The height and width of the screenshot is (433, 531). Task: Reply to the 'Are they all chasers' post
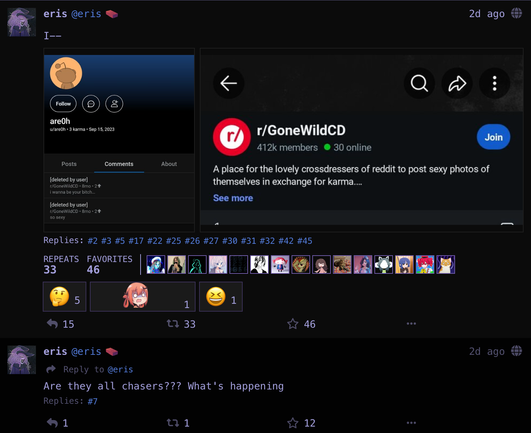(x=57, y=423)
